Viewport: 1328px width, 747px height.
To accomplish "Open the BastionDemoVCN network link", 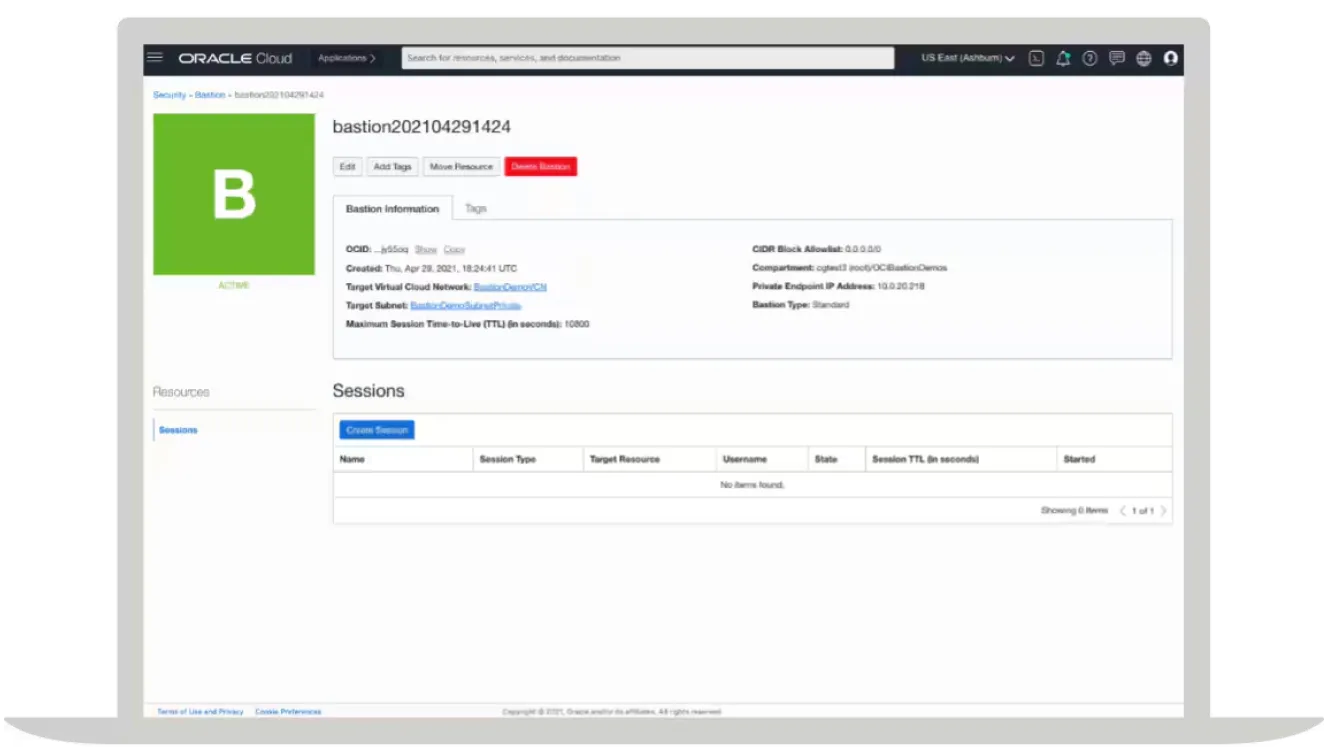I will coord(510,287).
